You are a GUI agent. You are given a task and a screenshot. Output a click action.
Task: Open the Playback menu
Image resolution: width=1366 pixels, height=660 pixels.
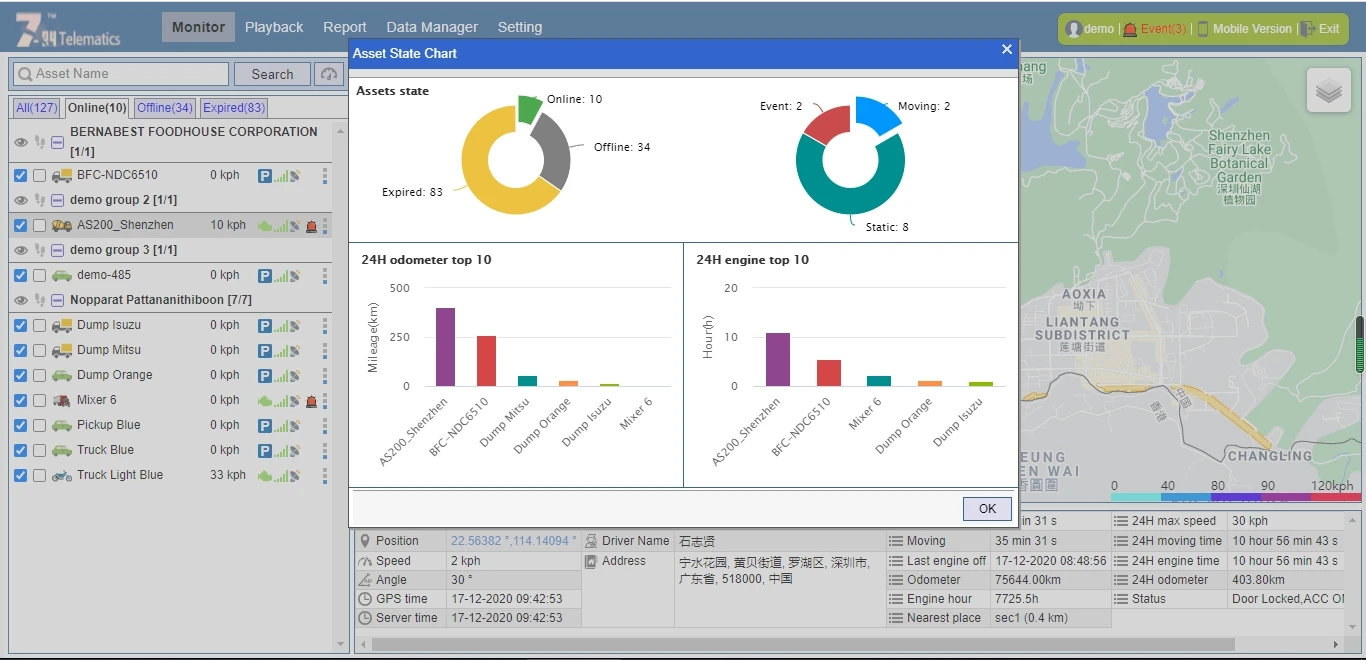[274, 27]
